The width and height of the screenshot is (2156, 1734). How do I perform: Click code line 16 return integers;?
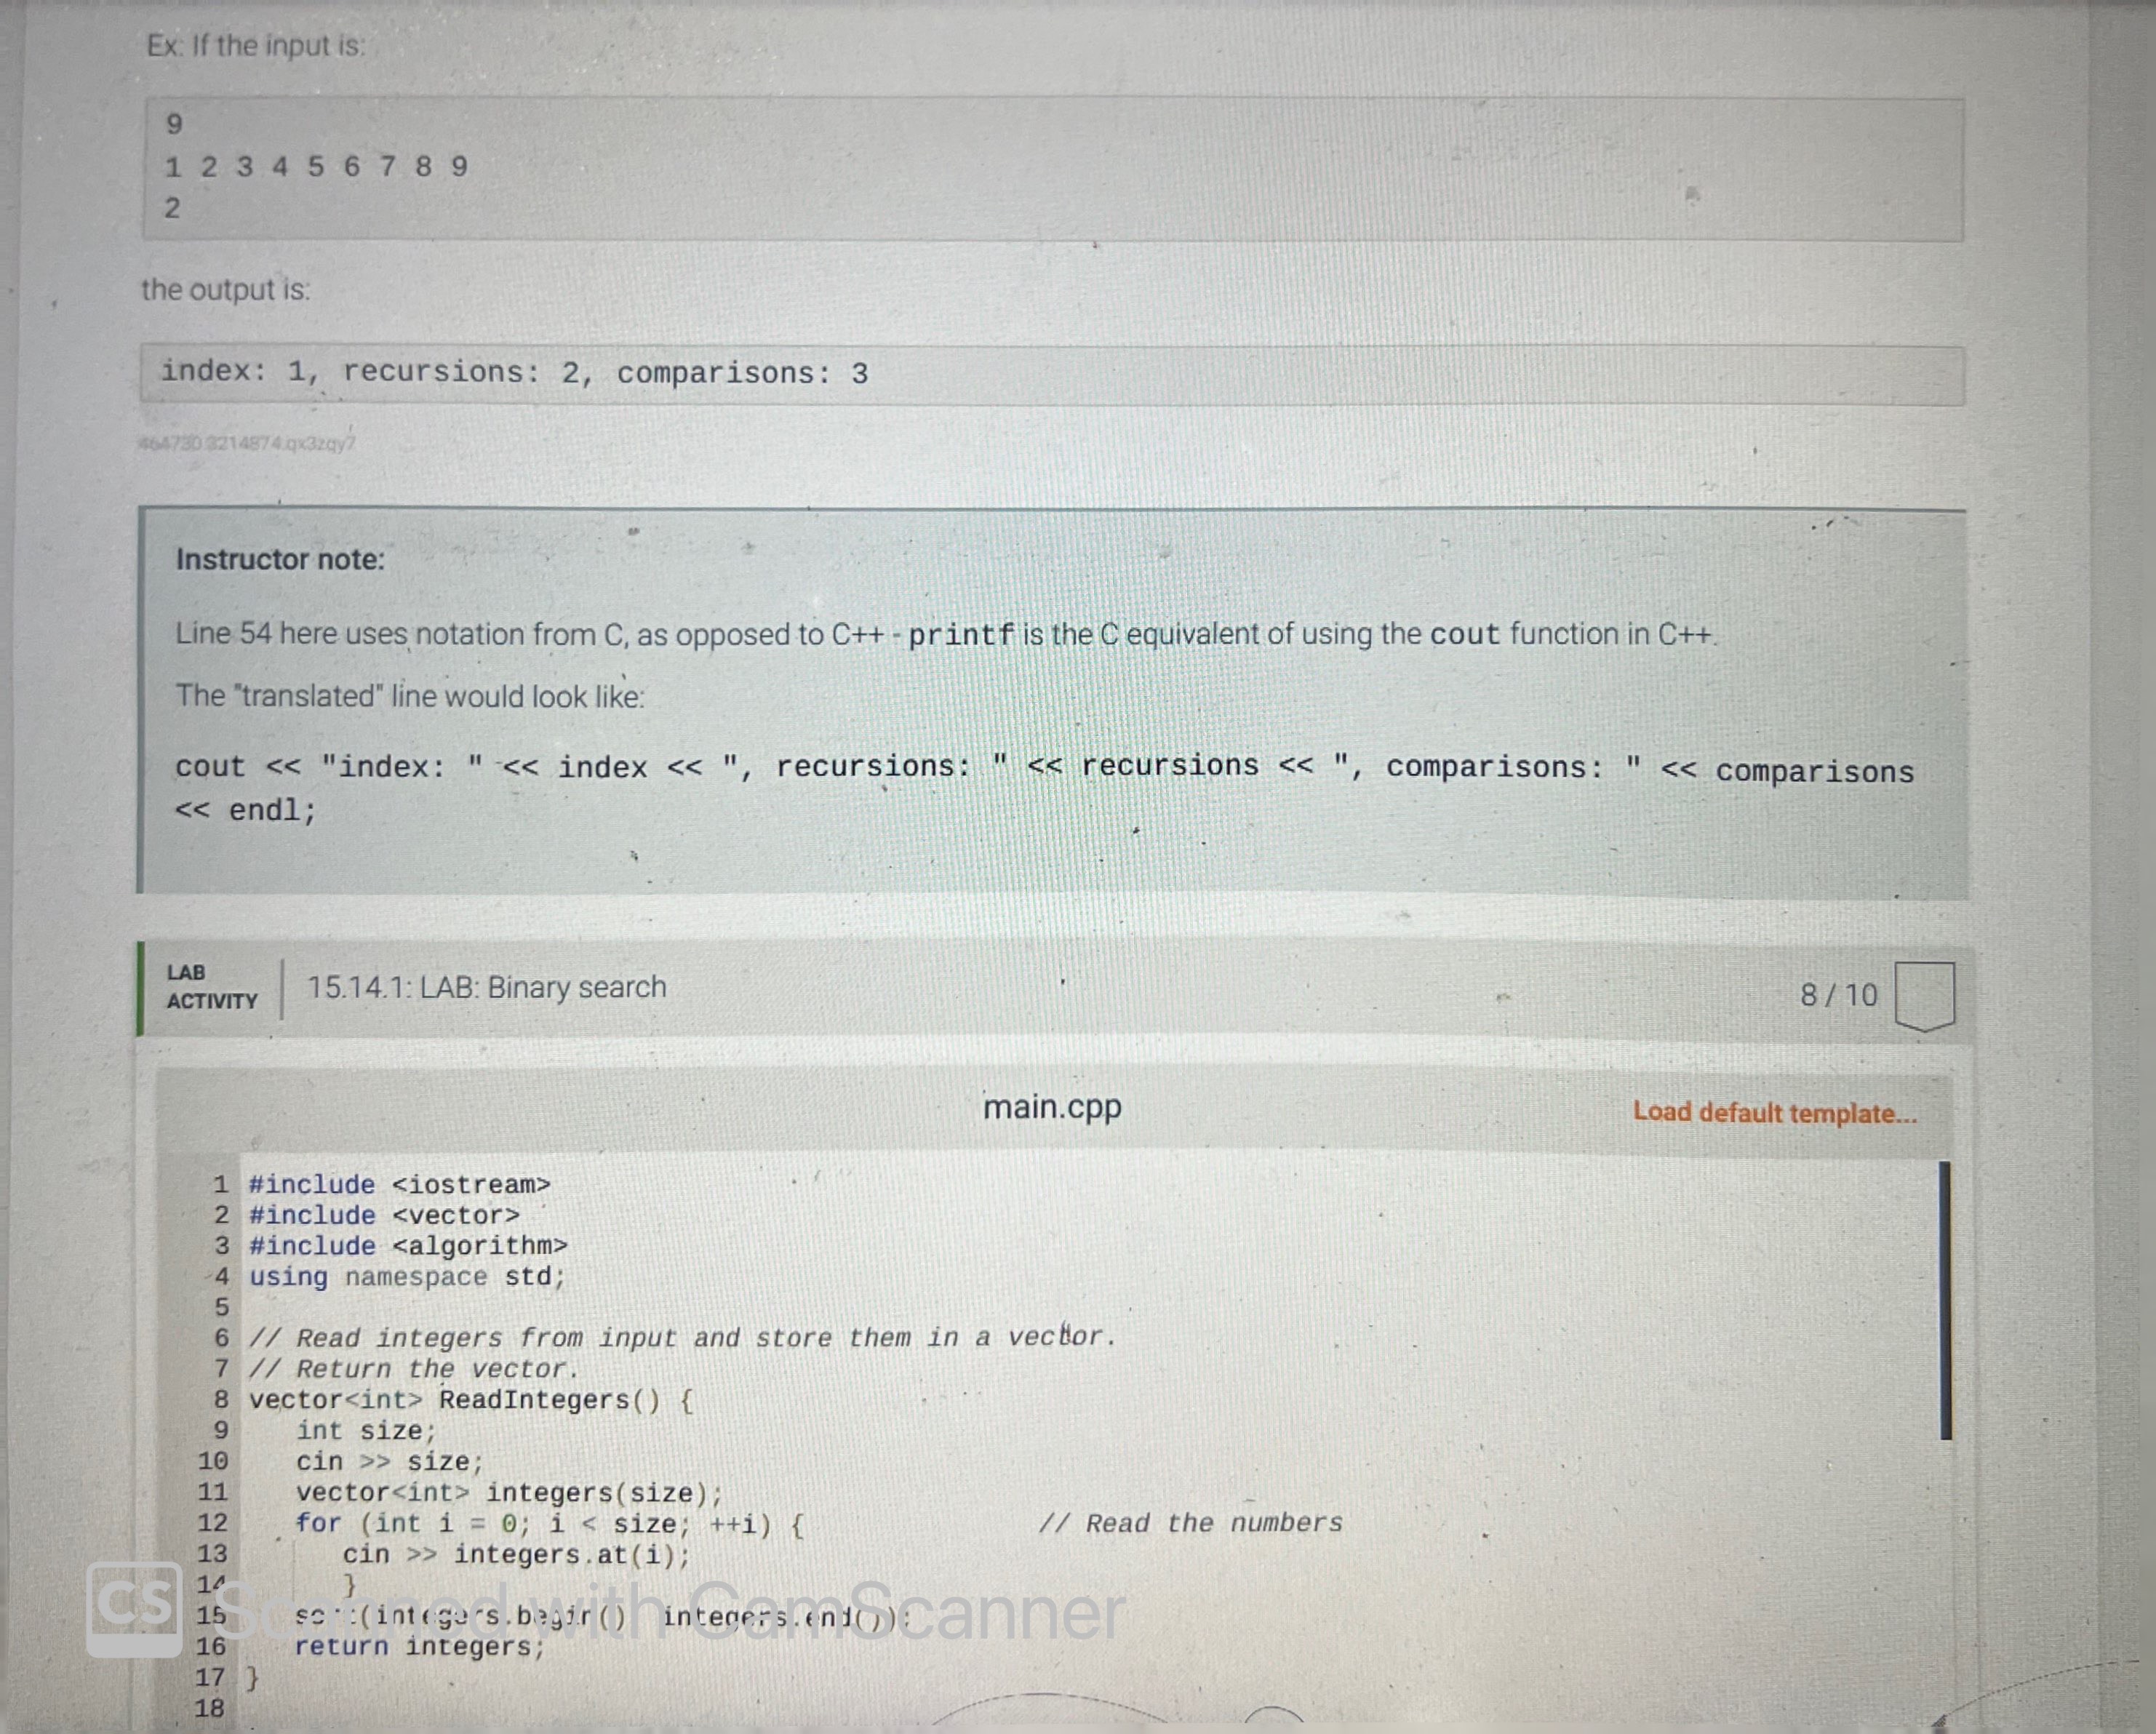(x=420, y=1647)
